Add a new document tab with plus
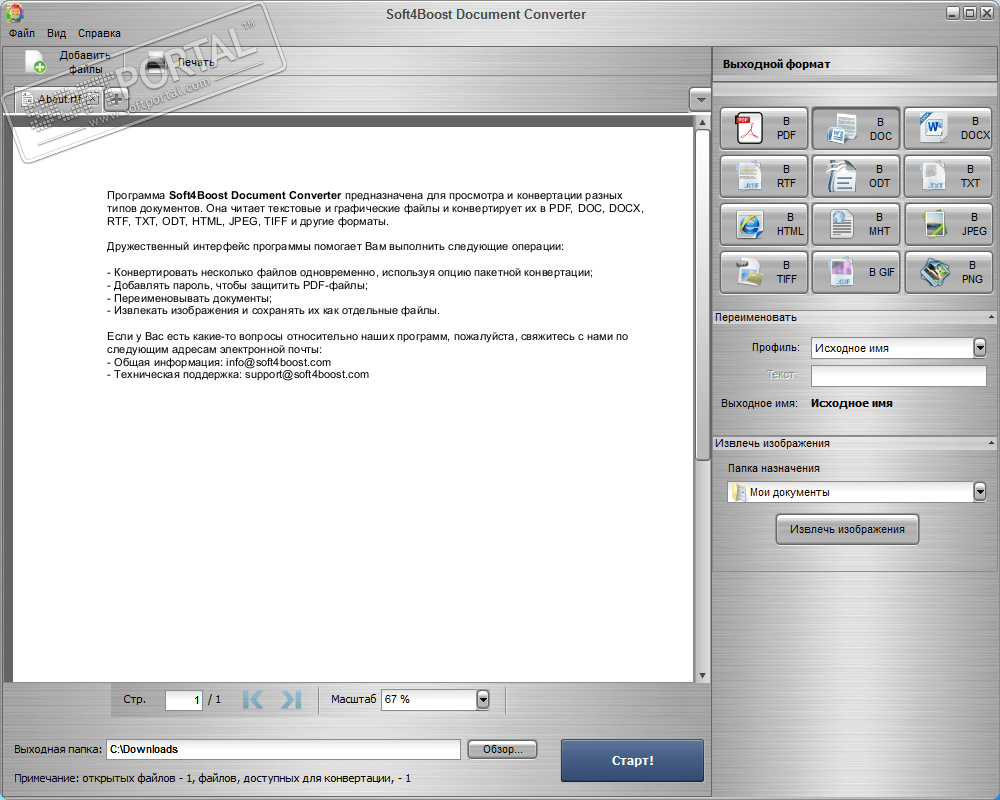Screen dimensions: 1000x800 click(115, 99)
